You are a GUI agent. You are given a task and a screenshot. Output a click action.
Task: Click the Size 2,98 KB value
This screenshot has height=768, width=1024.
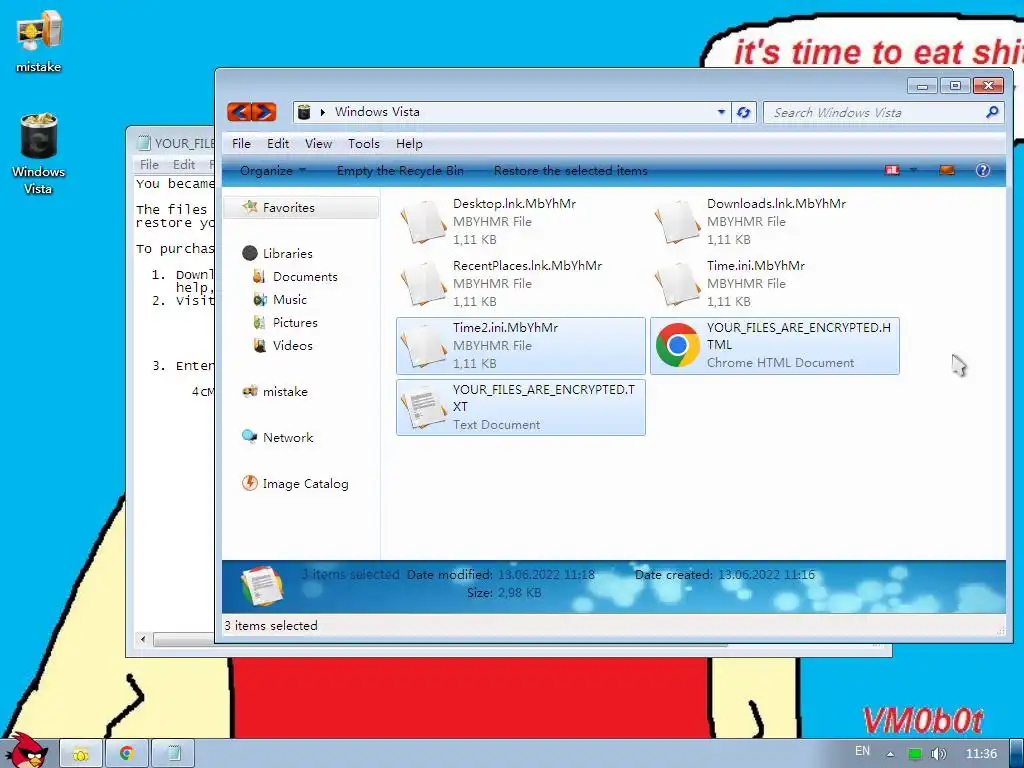519,593
